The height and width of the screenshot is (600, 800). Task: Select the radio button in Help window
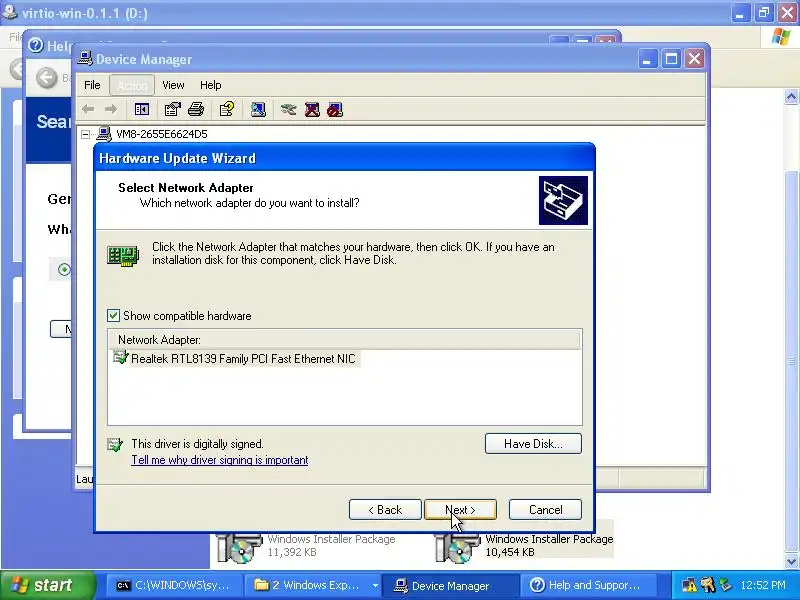(64, 269)
